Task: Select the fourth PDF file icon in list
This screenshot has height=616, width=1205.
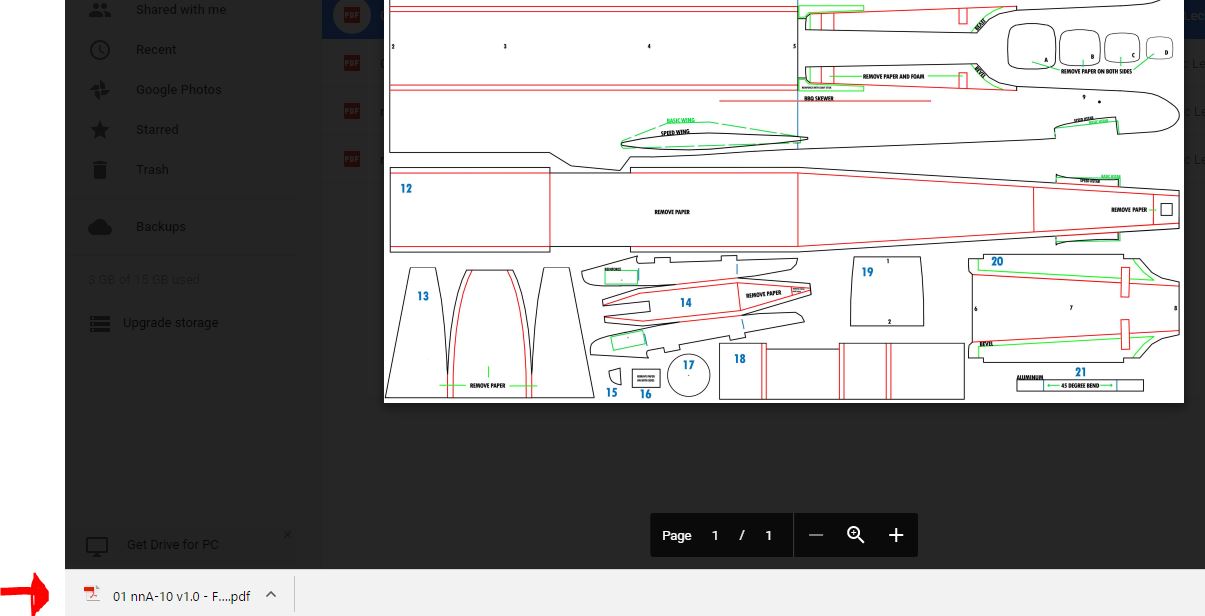Action: click(352, 159)
